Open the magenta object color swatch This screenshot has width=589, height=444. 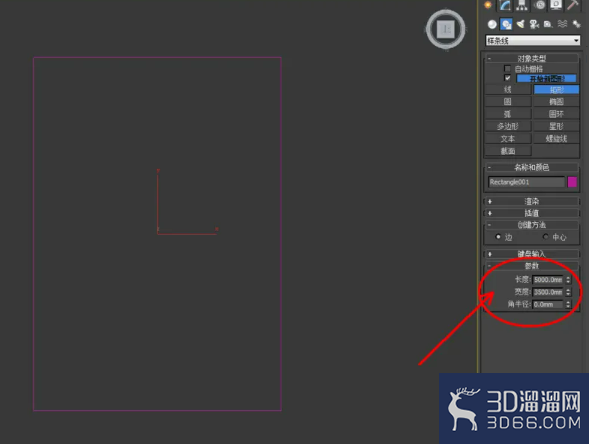(x=572, y=182)
